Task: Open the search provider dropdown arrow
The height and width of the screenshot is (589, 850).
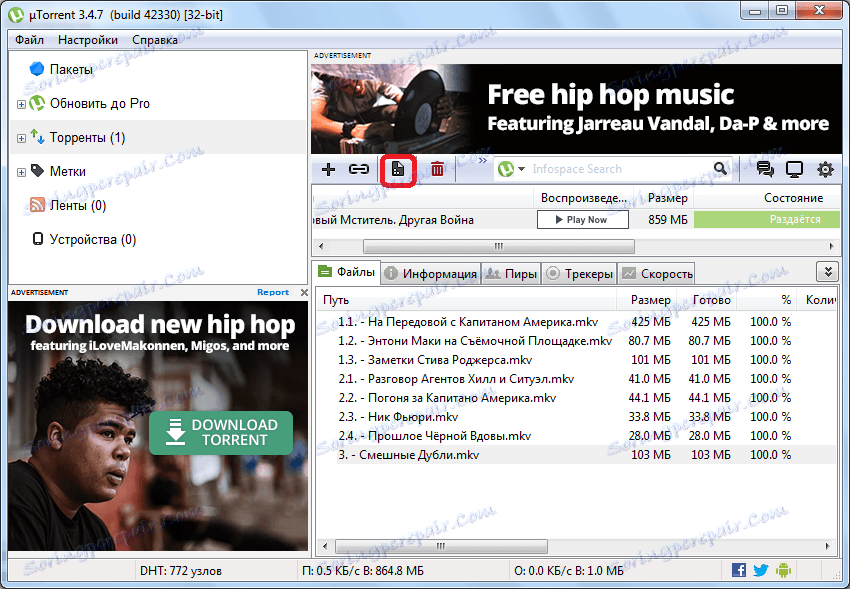Action: pyautogui.click(x=521, y=169)
